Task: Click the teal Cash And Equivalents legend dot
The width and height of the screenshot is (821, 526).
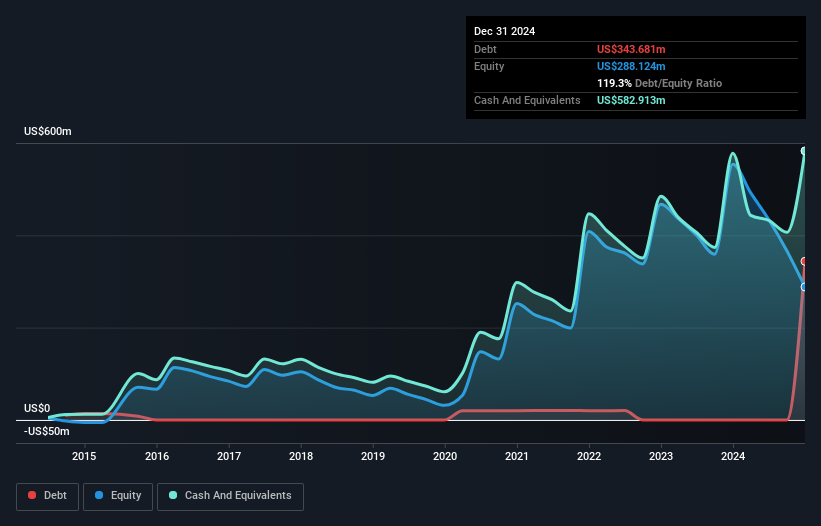Action: click(173, 495)
